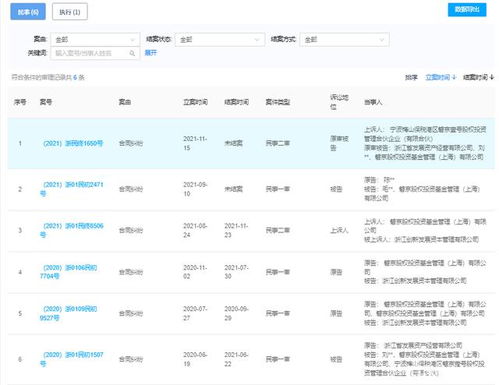Viewport: 499px width, 385px height.
Task: Select closing date 2021-07-30 cell
Action: (x=236, y=272)
